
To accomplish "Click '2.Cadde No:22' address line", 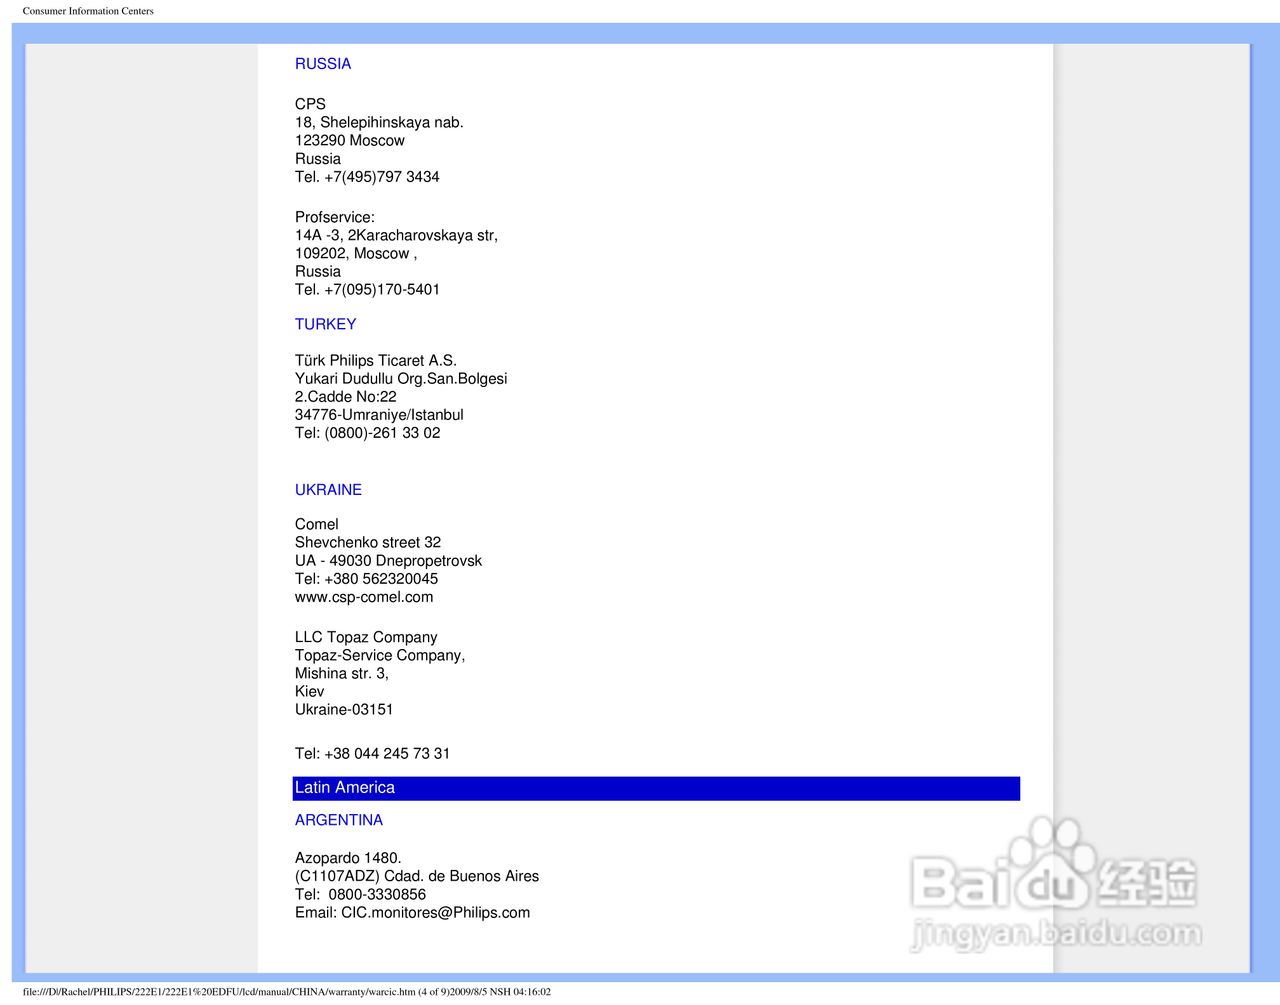I will [x=345, y=397].
